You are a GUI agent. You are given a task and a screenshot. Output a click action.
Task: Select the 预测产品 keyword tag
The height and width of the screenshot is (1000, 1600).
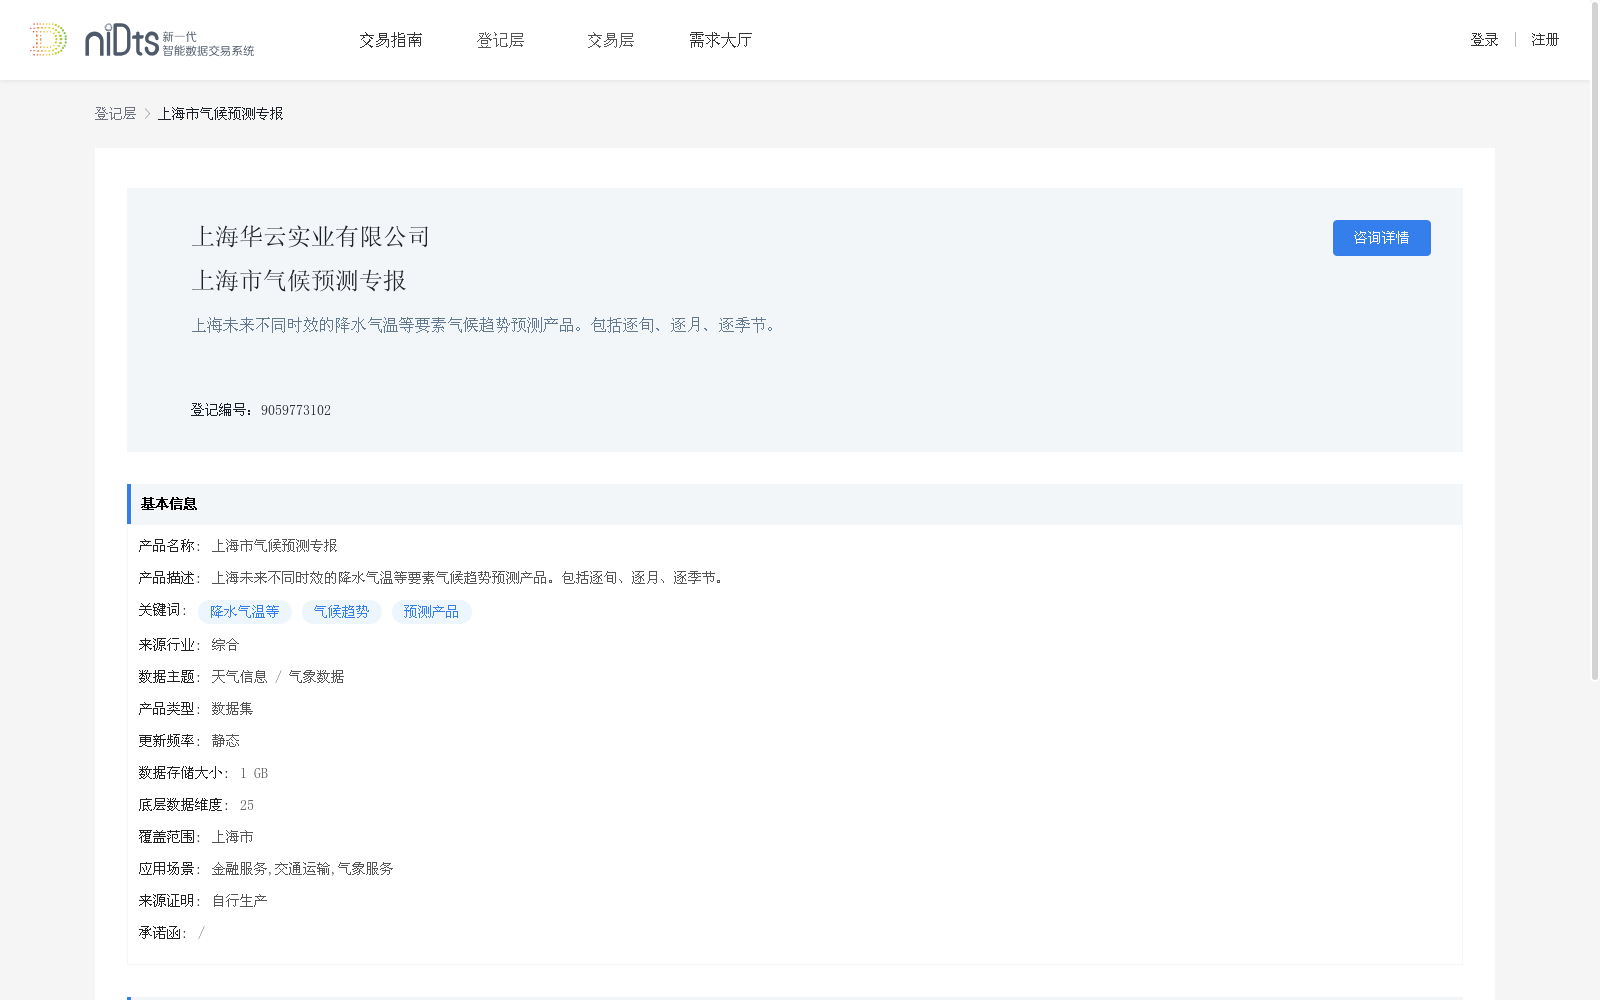click(431, 612)
